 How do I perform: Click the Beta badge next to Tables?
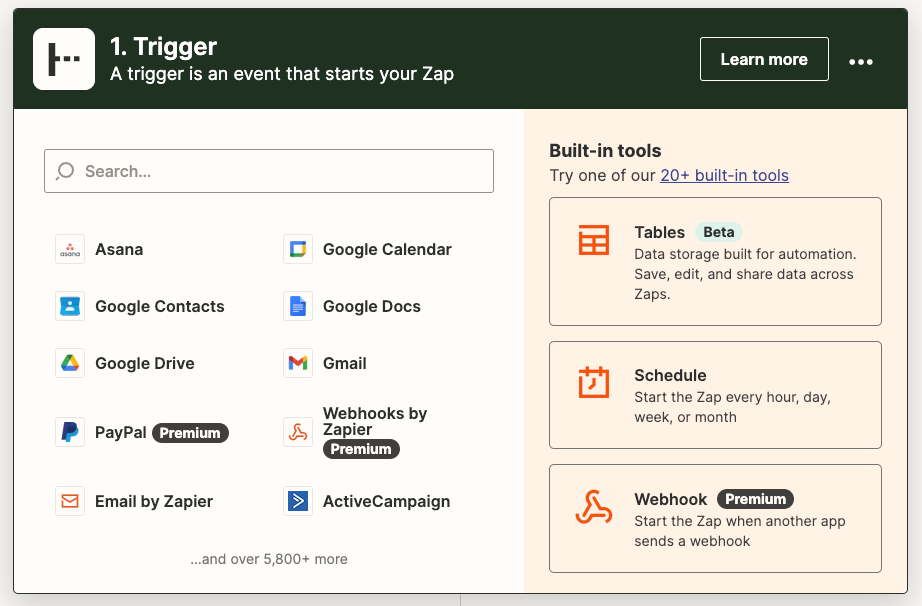point(719,232)
